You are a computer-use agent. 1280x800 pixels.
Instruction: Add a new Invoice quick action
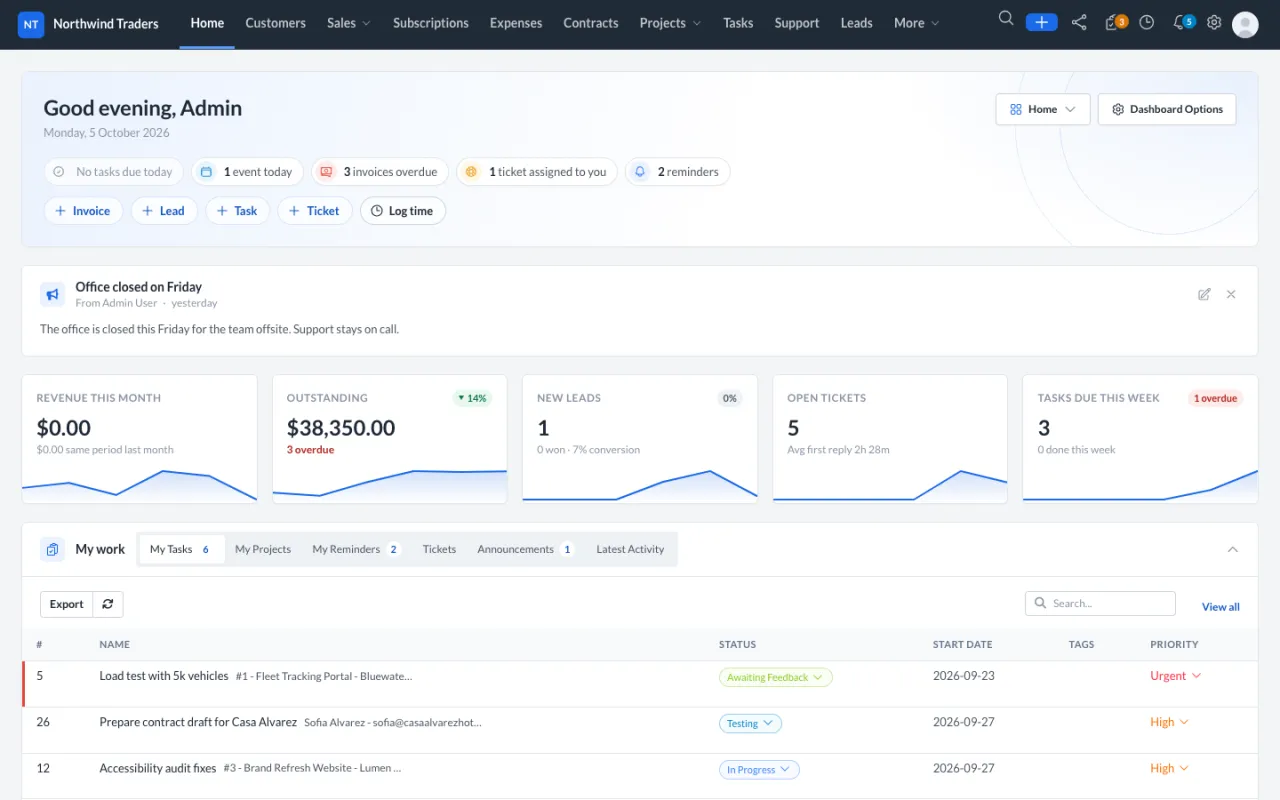(83, 211)
